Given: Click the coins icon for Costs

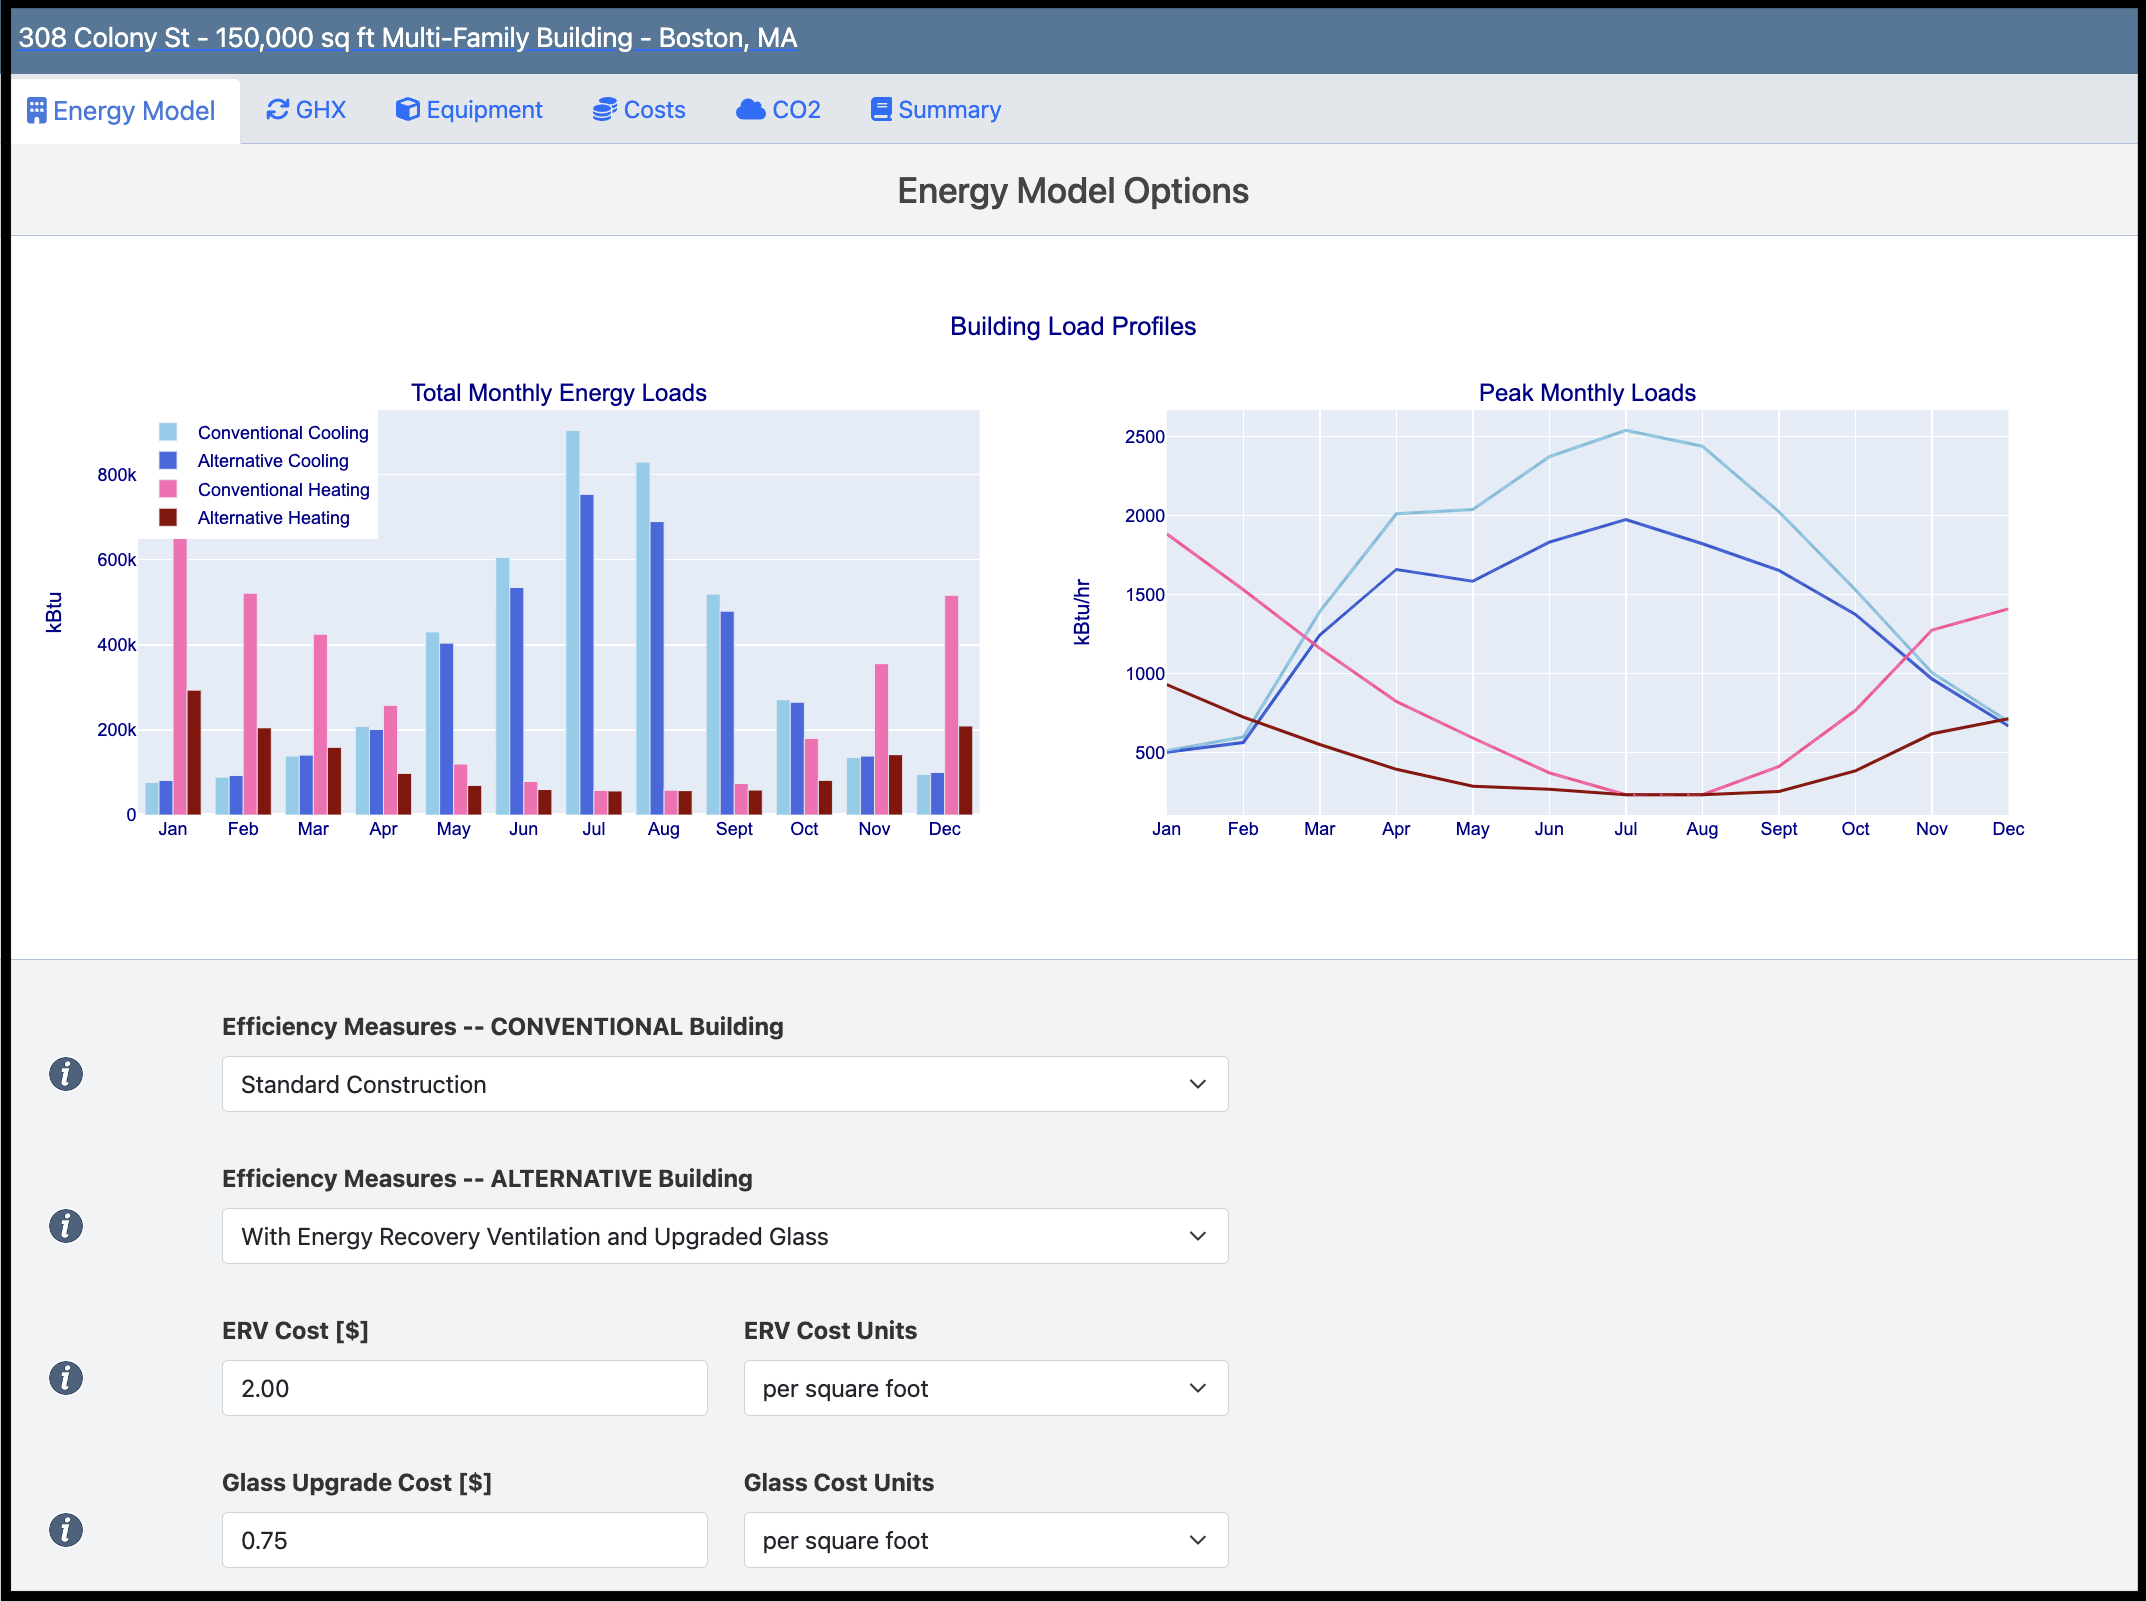Looking at the screenshot, I should [x=604, y=110].
